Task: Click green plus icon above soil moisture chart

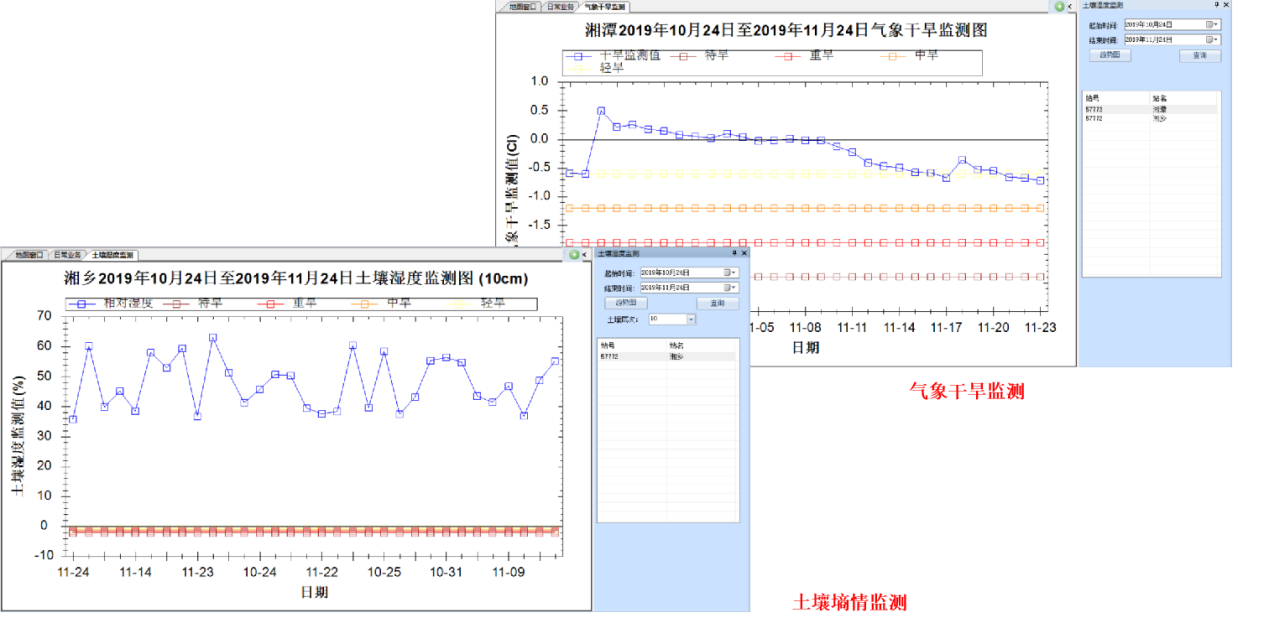Action: pyautogui.click(x=574, y=255)
